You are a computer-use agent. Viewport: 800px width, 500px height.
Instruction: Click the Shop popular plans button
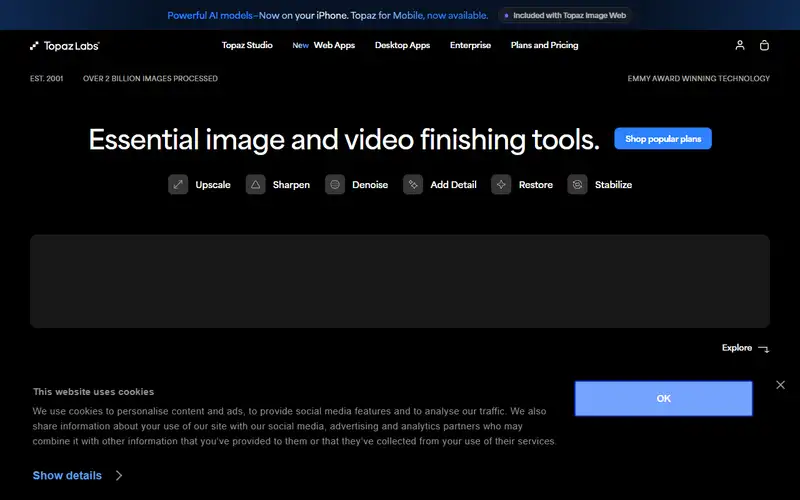[663, 139]
